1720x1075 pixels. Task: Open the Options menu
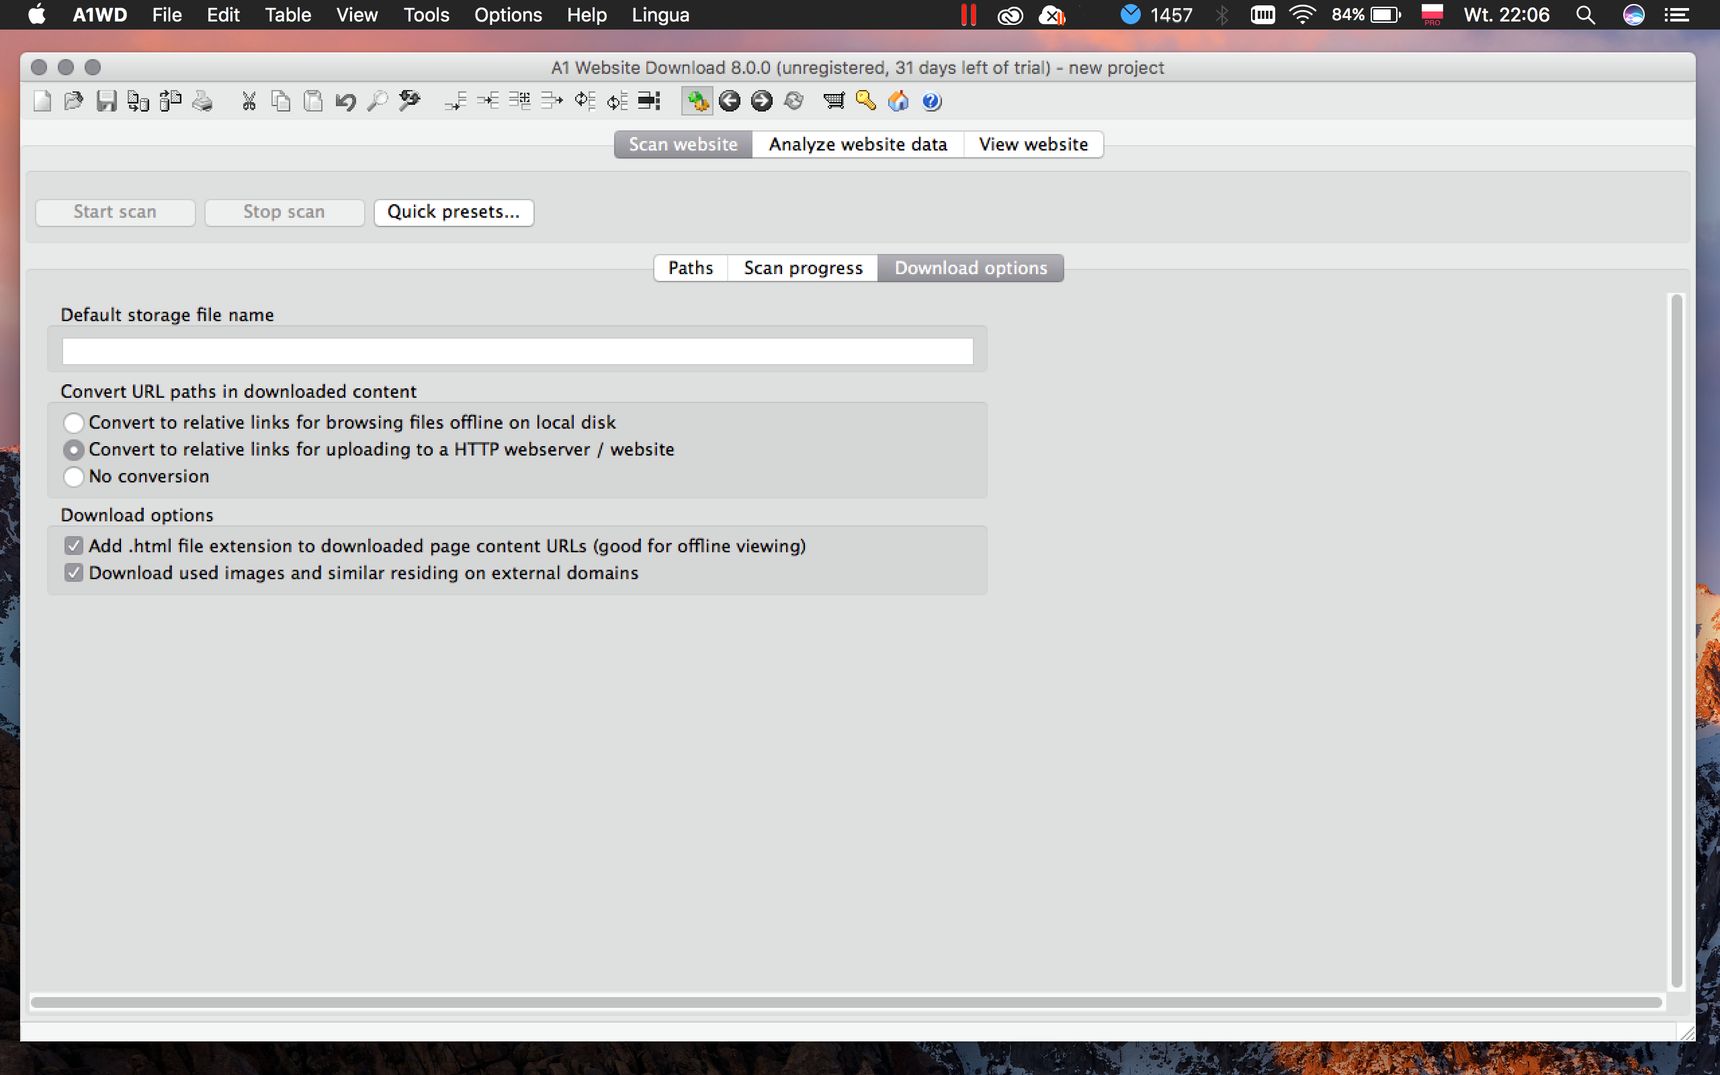click(x=508, y=15)
